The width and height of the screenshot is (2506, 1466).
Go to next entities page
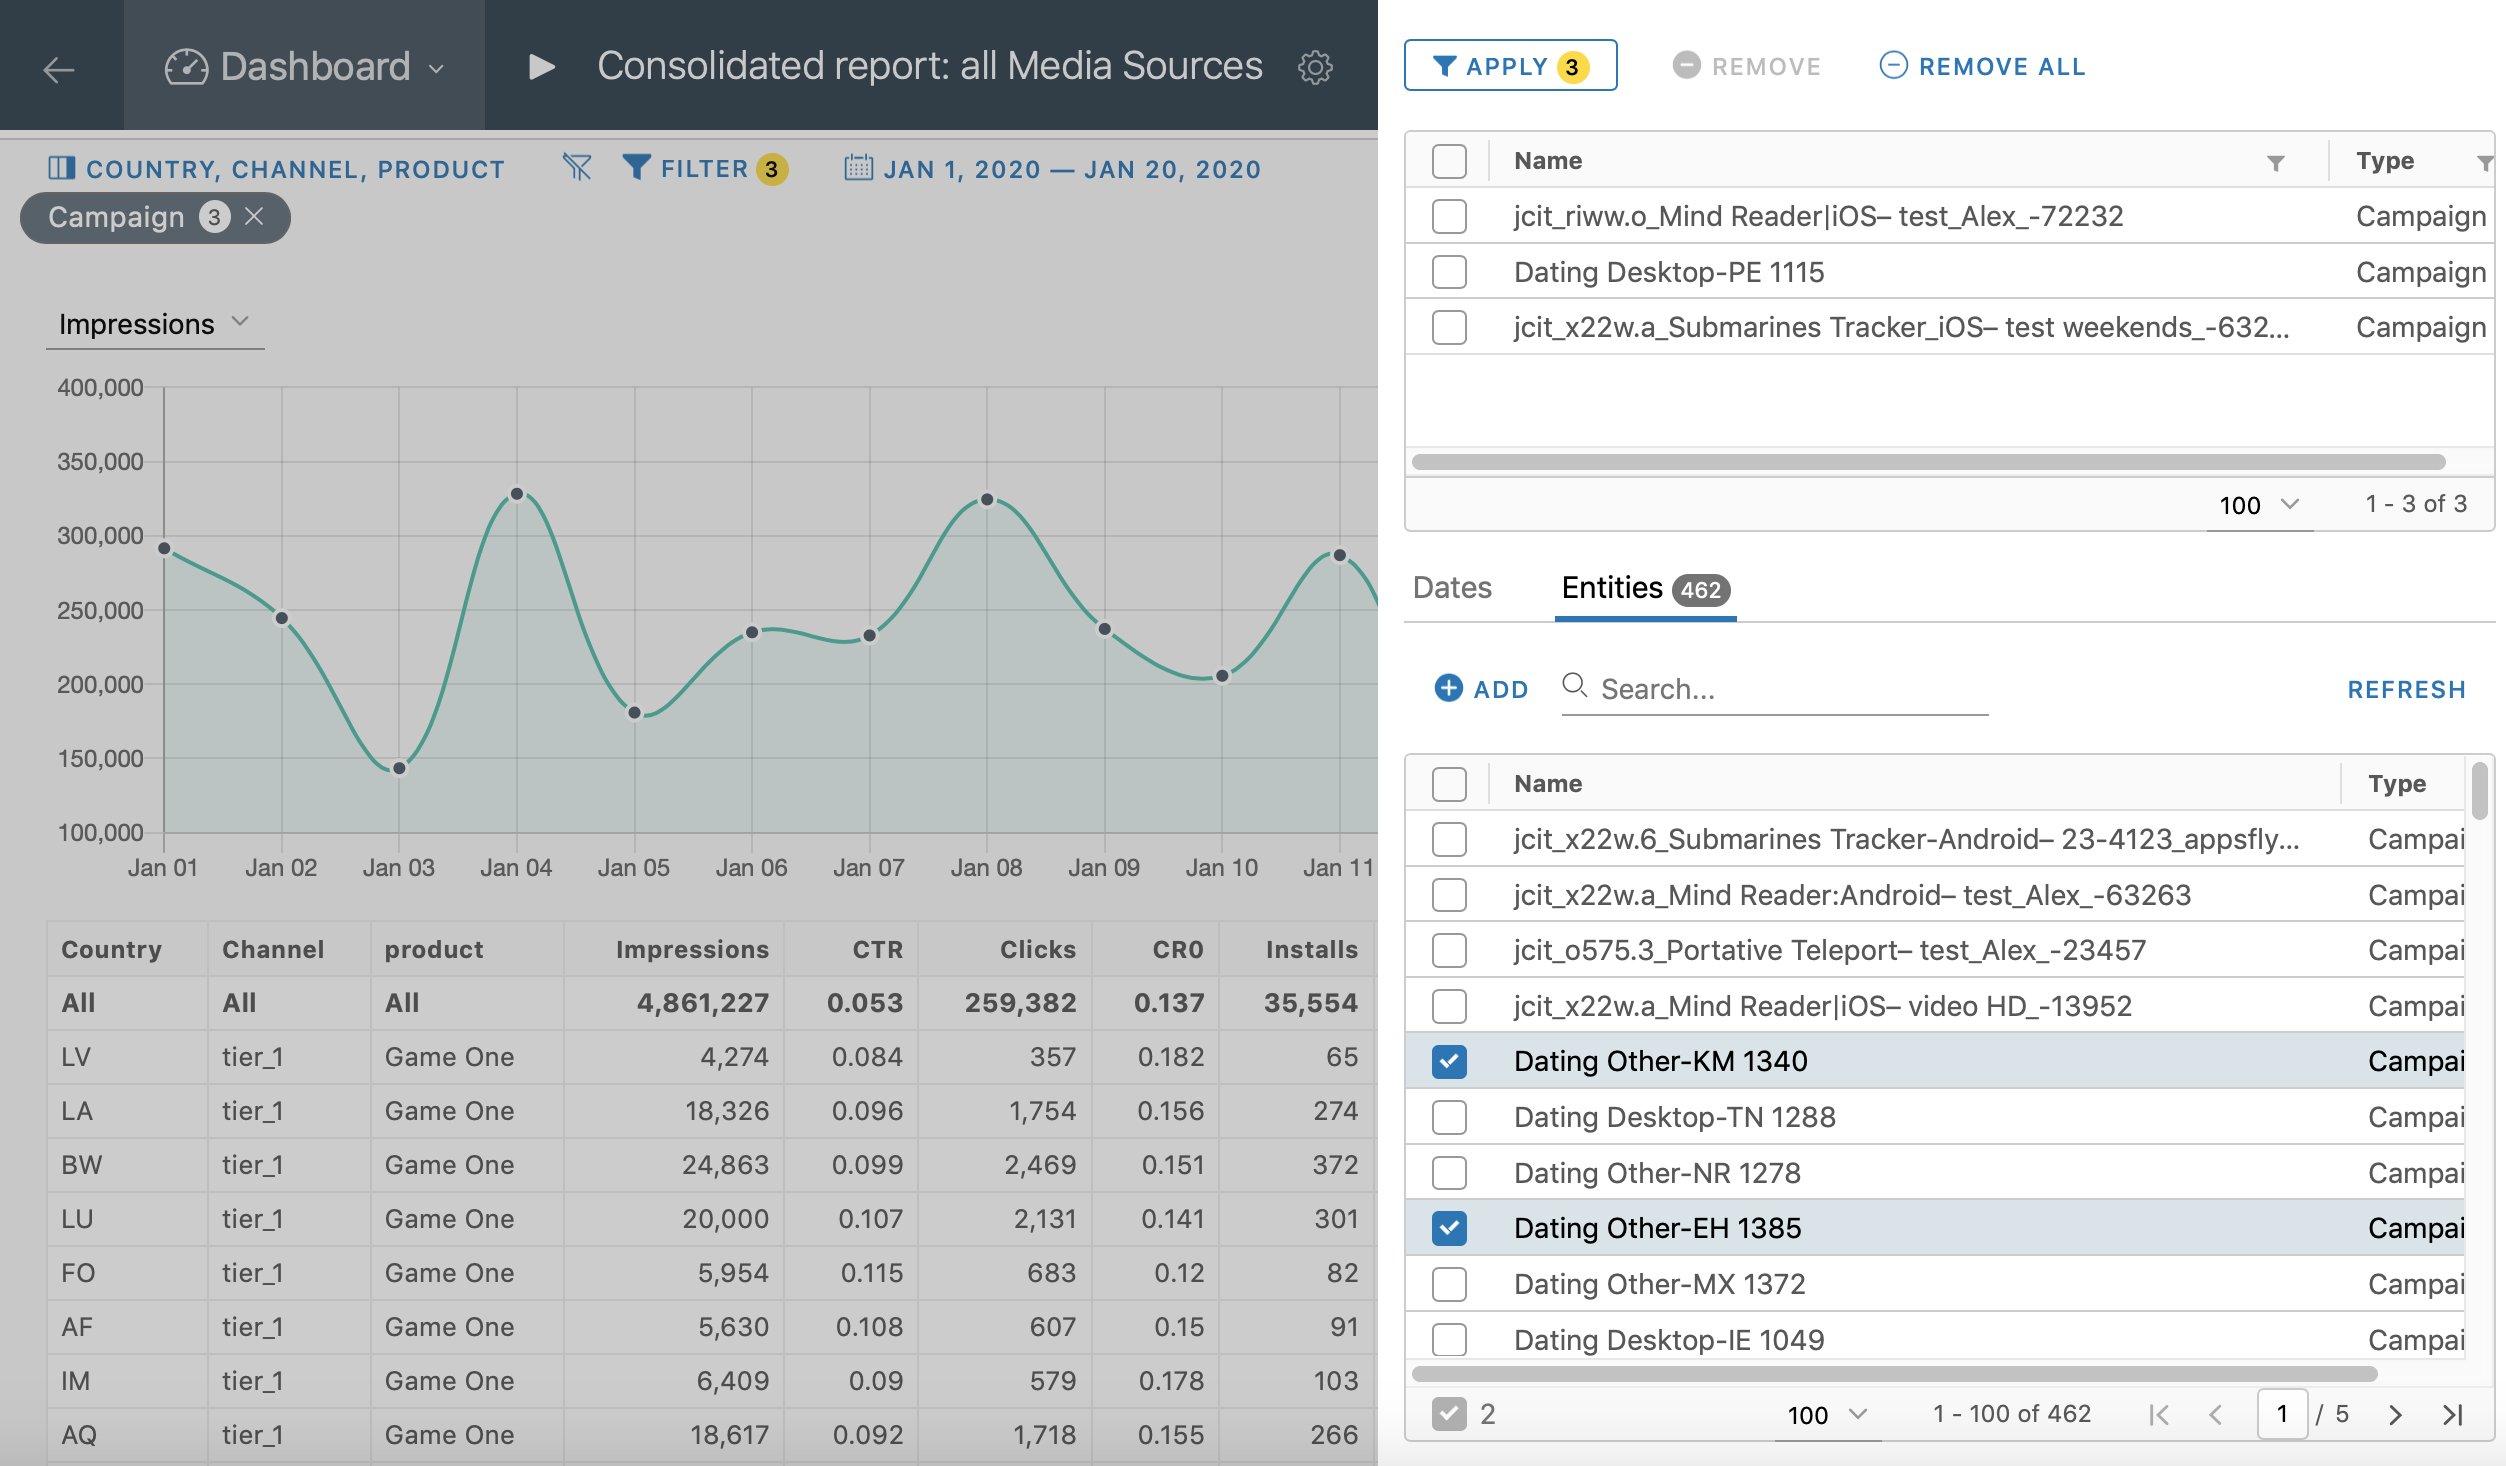click(2394, 1414)
